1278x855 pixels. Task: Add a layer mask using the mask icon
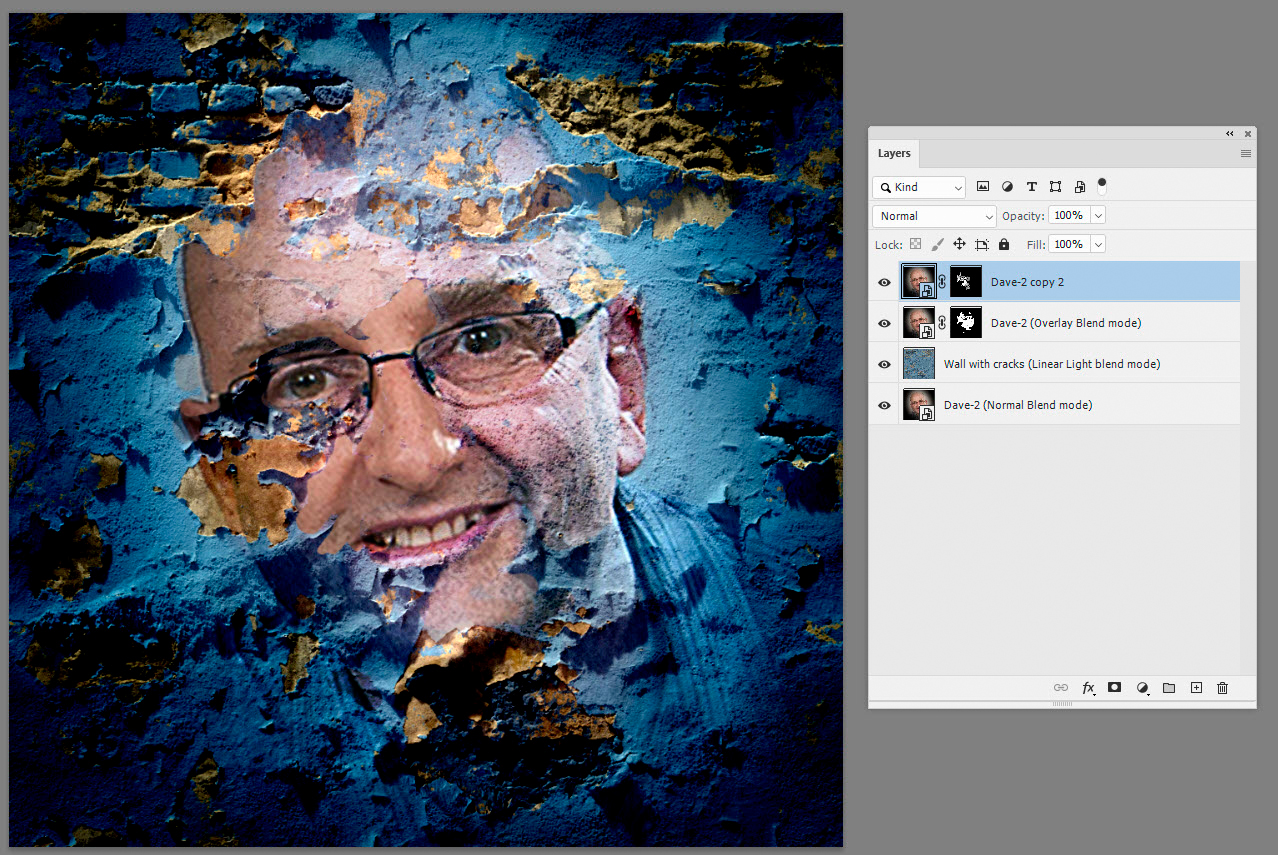[1115, 688]
